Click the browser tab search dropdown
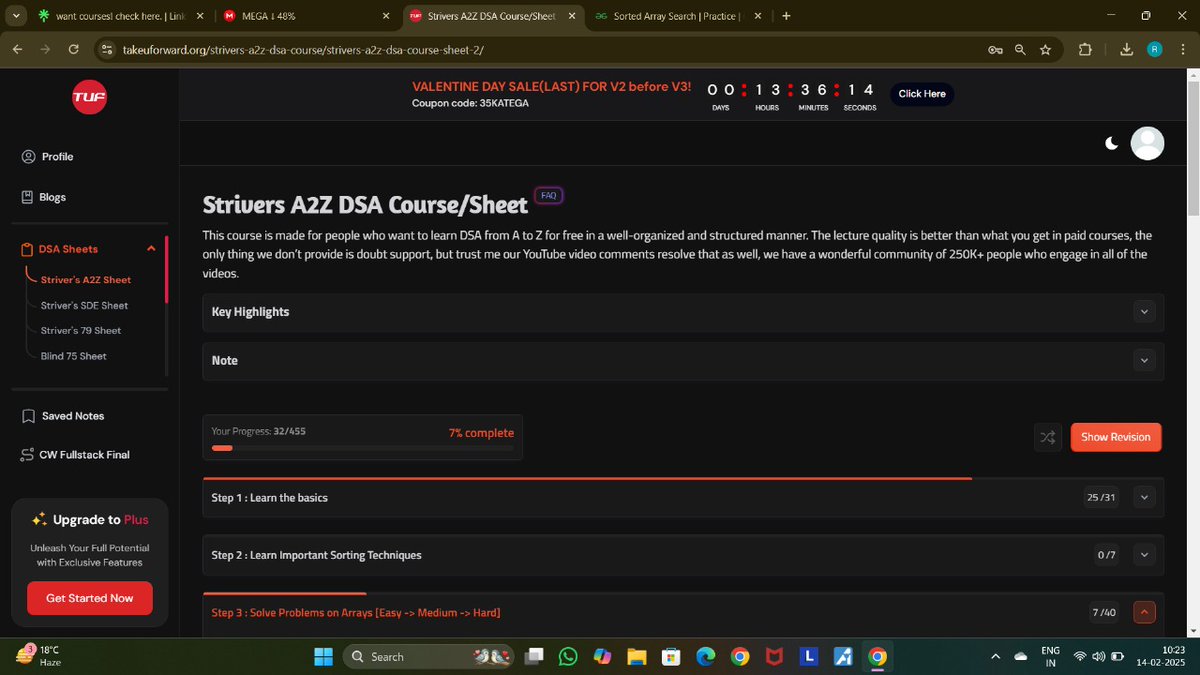The width and height of the screenshot is (1200, 675). click(x=14, y=16)
